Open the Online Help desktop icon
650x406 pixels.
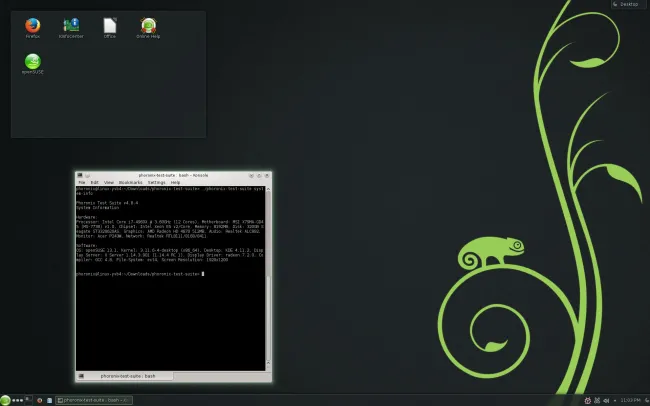[148, 28]
